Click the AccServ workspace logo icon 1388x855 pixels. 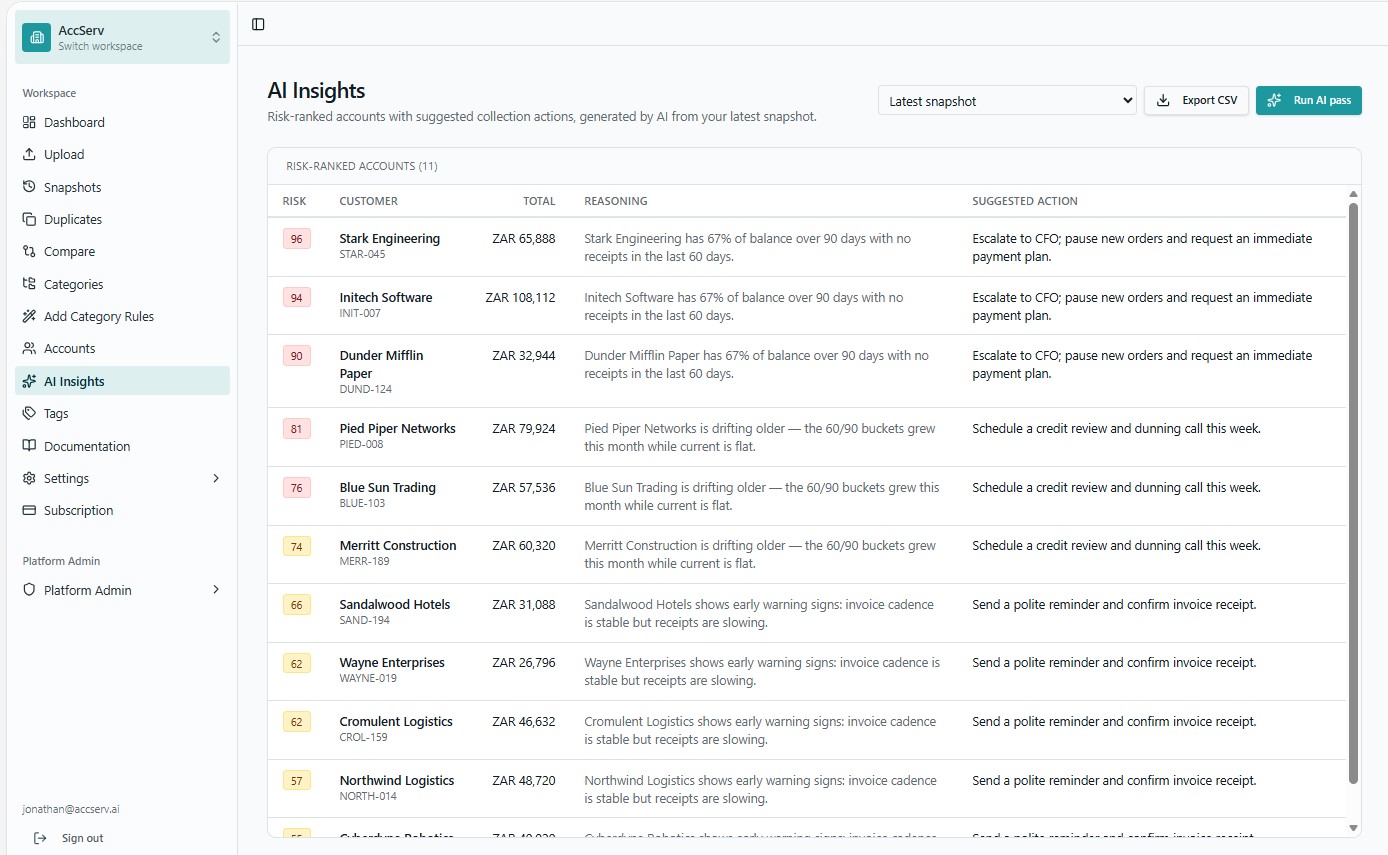coord(37,37)
